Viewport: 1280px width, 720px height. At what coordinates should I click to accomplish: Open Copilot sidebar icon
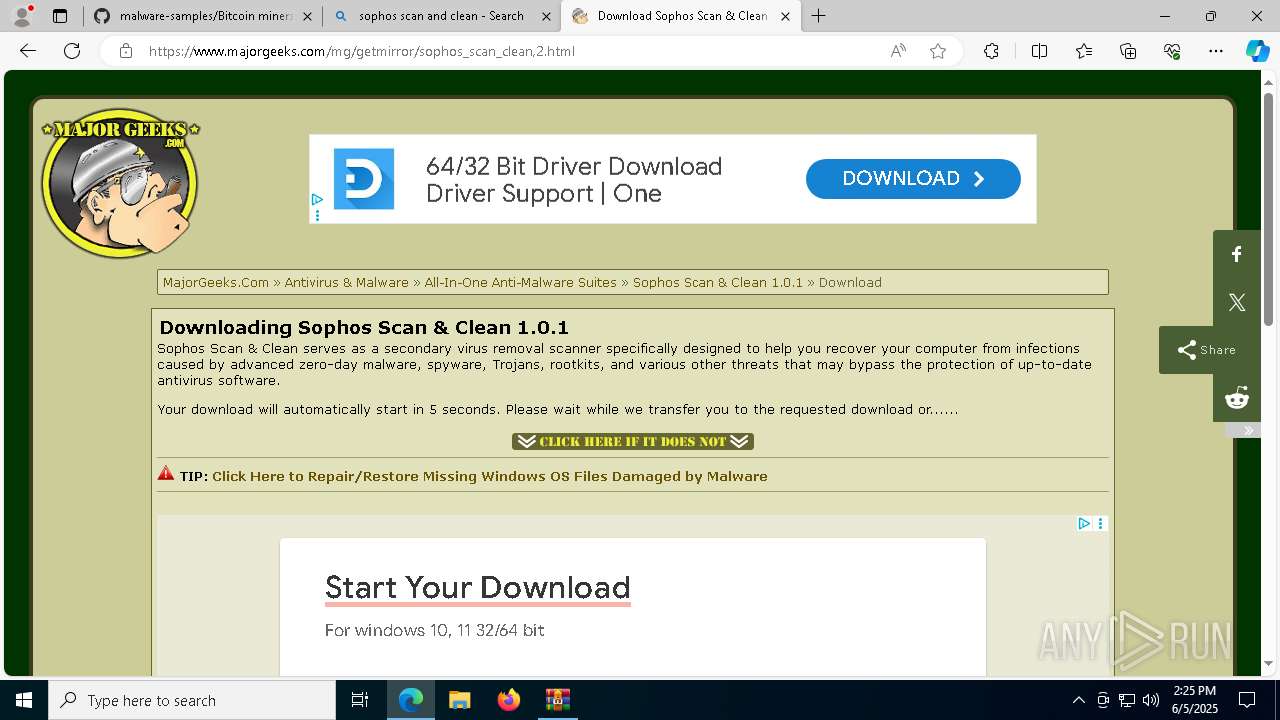pyautogui.click(x=1257, y=51)
